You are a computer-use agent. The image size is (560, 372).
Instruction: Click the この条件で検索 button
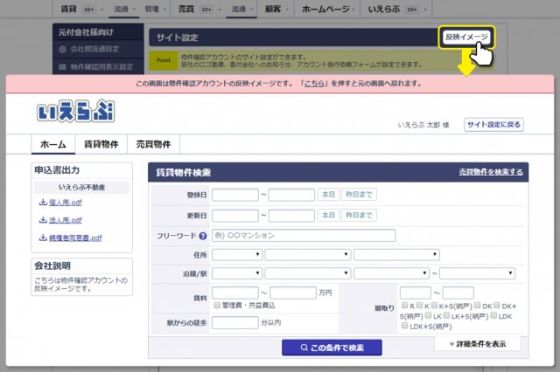tap(332, 347)
